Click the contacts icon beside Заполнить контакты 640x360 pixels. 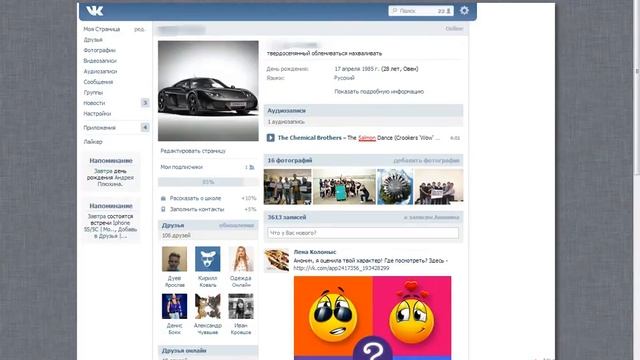tap(163, 209)
